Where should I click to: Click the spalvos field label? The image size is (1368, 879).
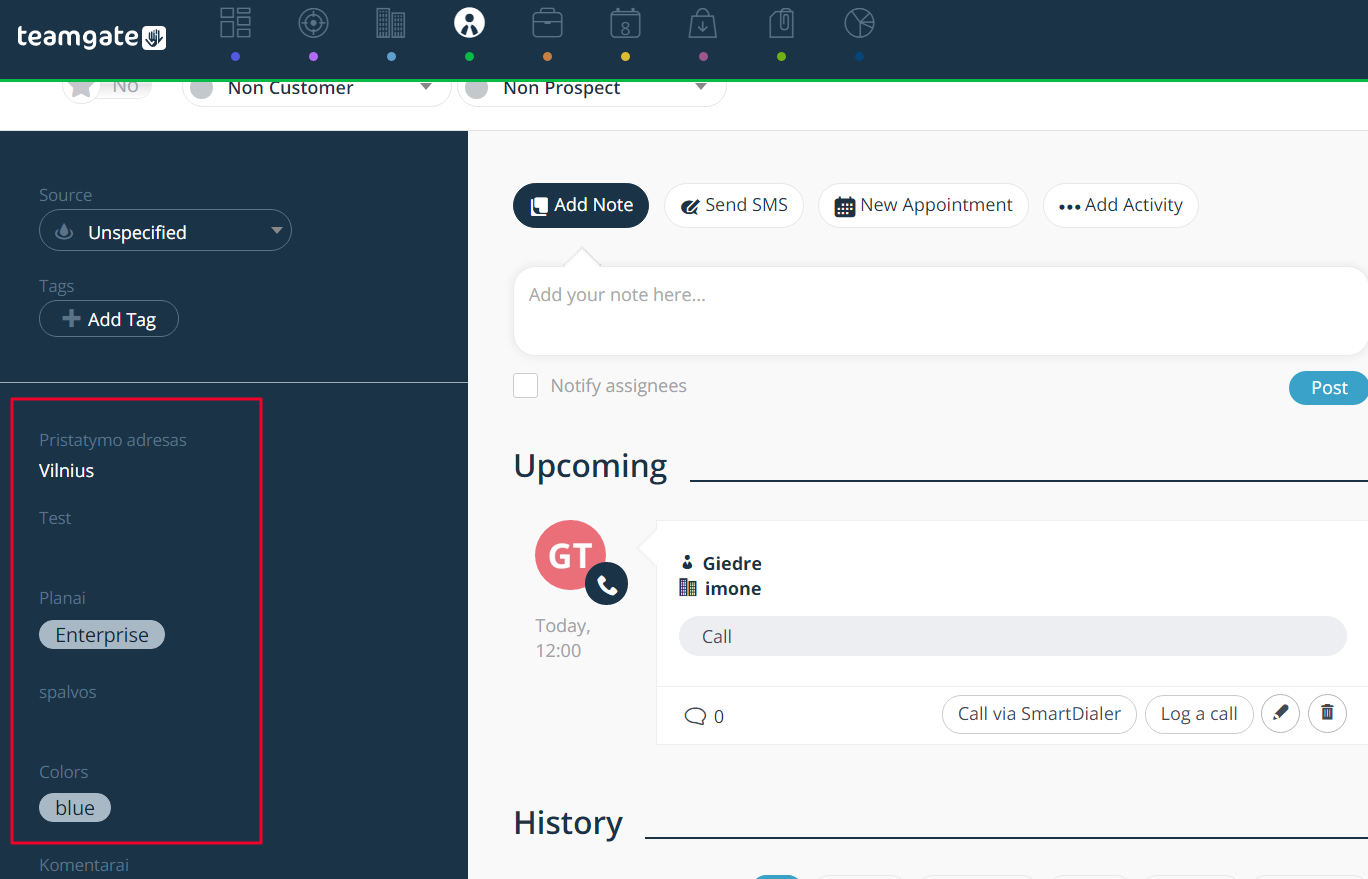coord(68,692)
